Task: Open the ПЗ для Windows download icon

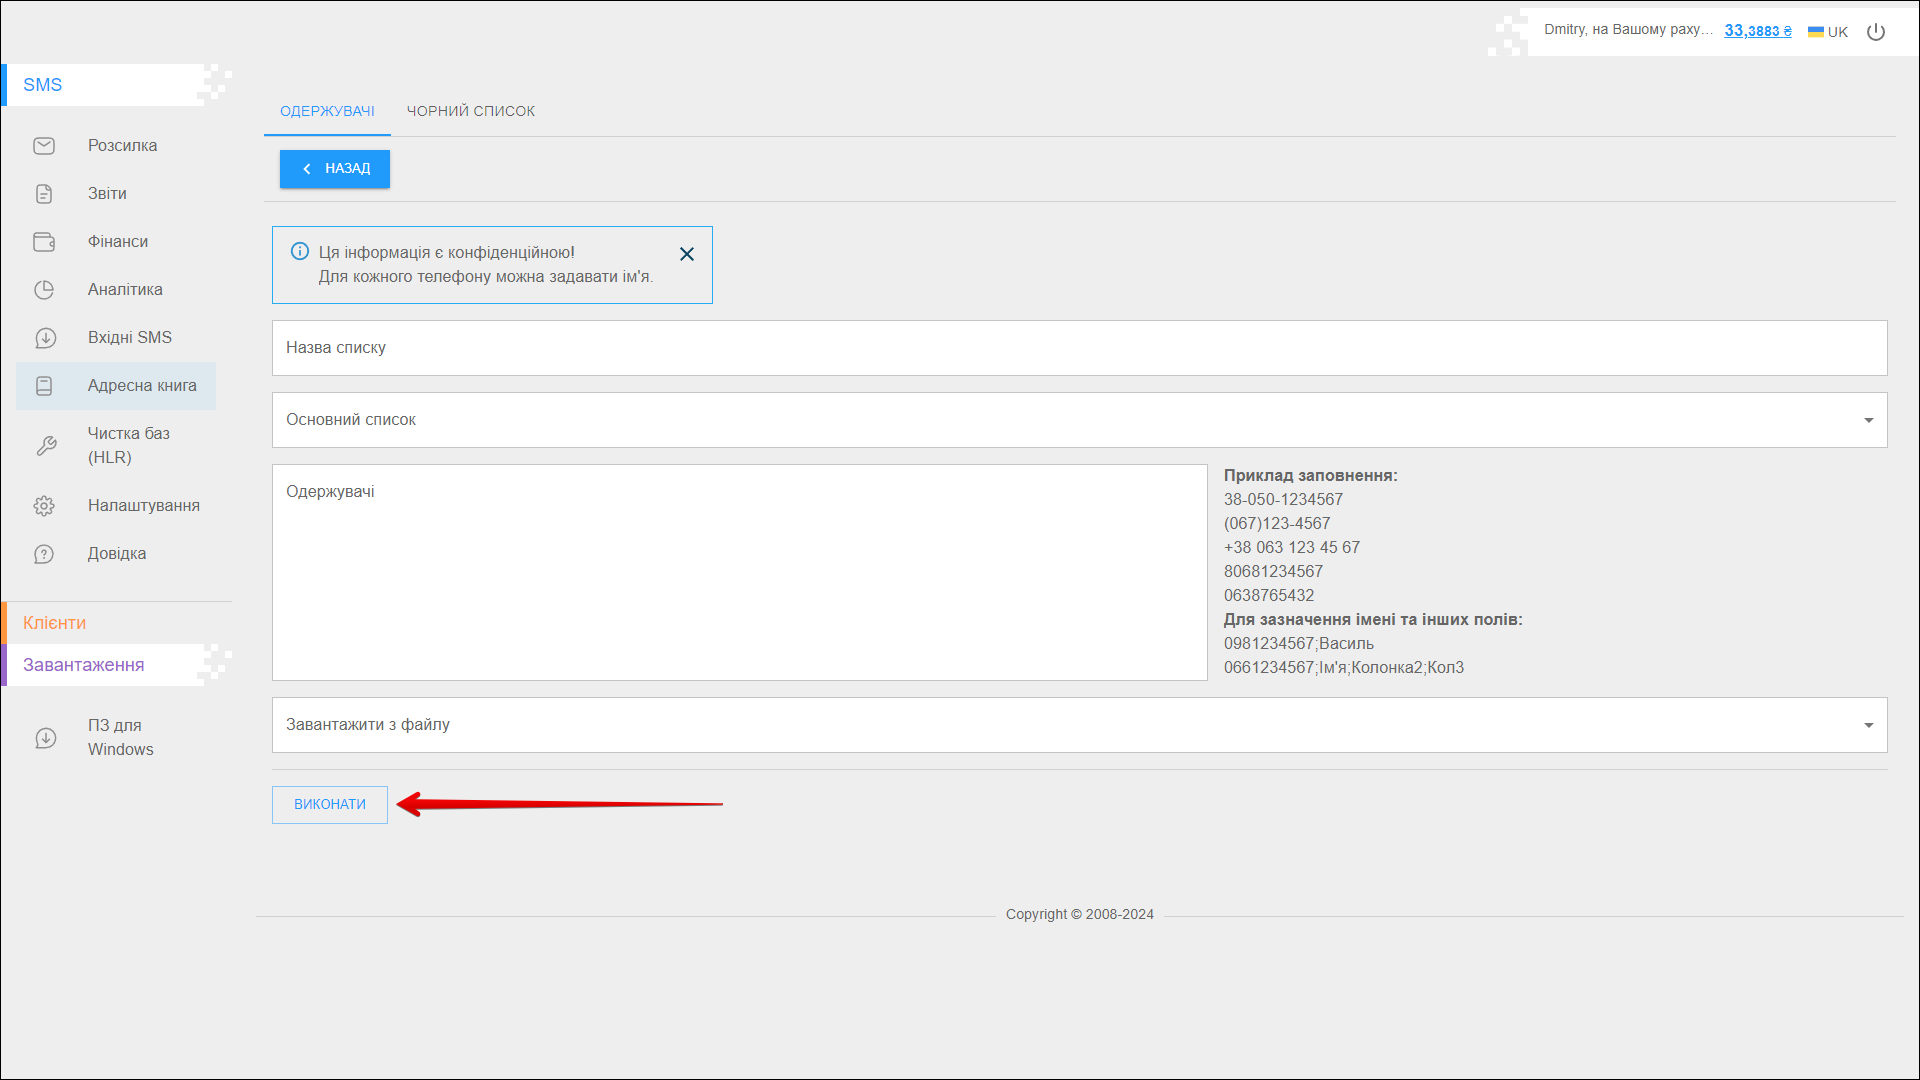Action: tap(45, 738)
